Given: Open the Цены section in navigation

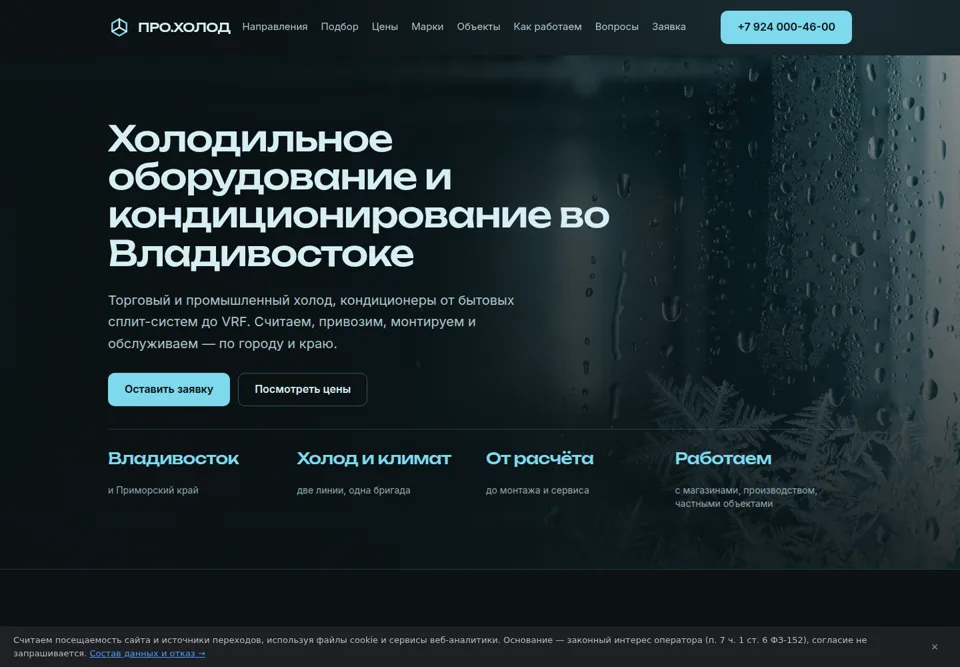Looking at the screenshot, I should [x=384, y=27].
